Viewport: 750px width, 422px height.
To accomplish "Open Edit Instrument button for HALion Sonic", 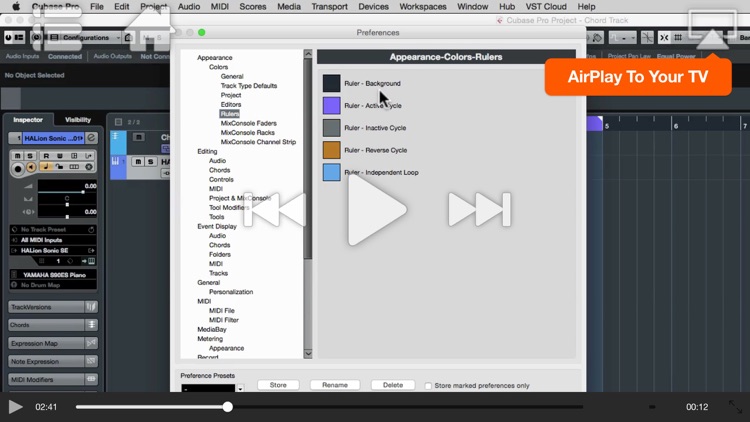I will click(91, 138).
